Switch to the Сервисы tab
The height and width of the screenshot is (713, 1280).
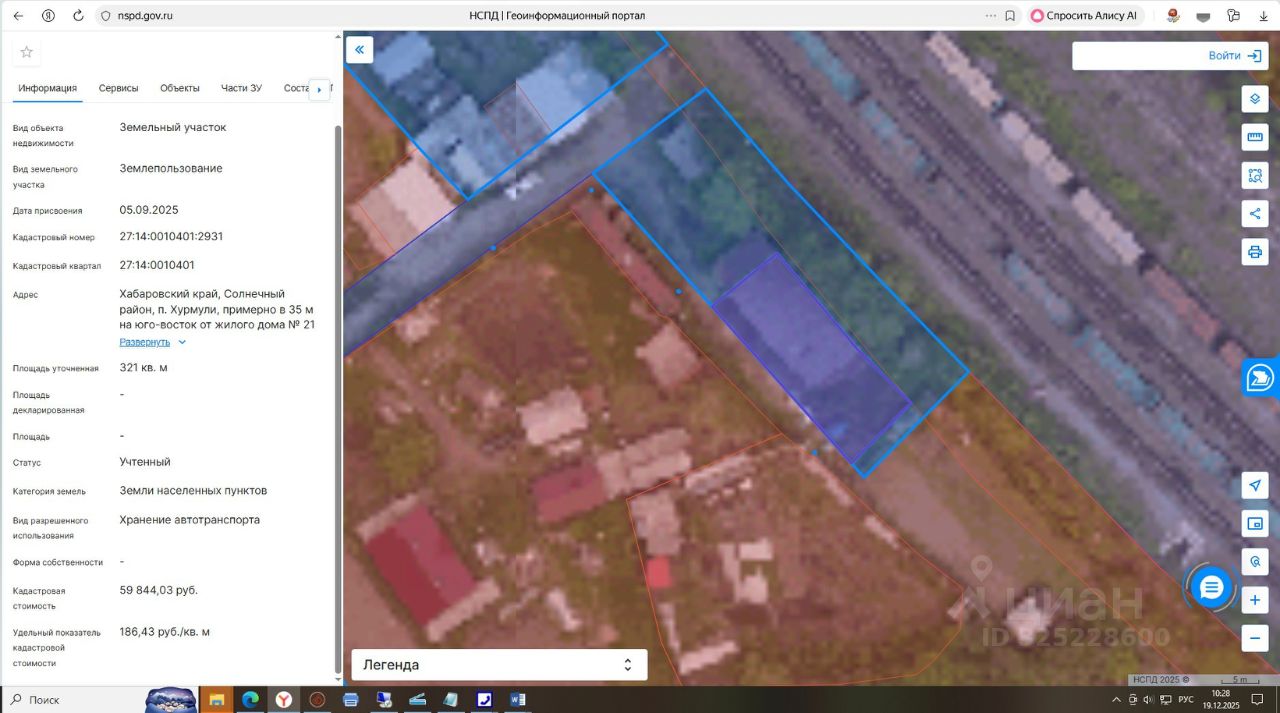point(118,88)
